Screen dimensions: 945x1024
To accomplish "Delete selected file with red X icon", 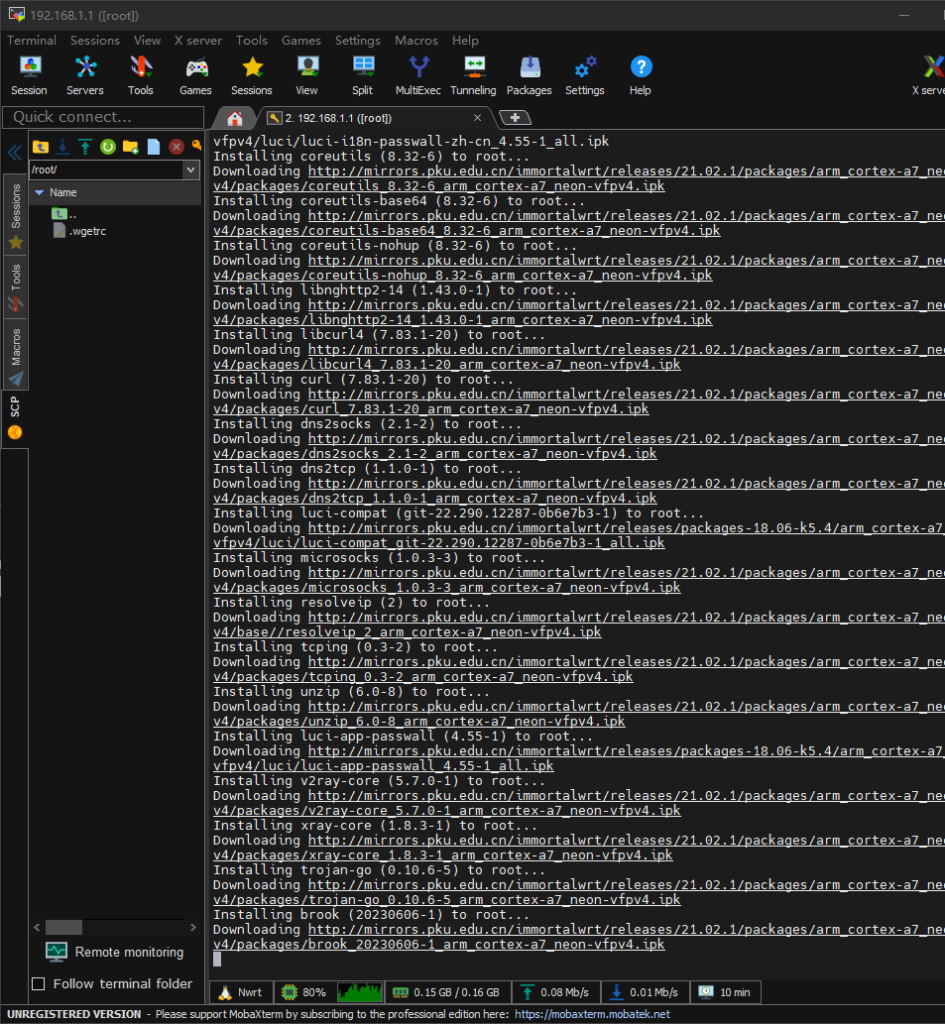I will pyautogui.click(x=176, y=147).
